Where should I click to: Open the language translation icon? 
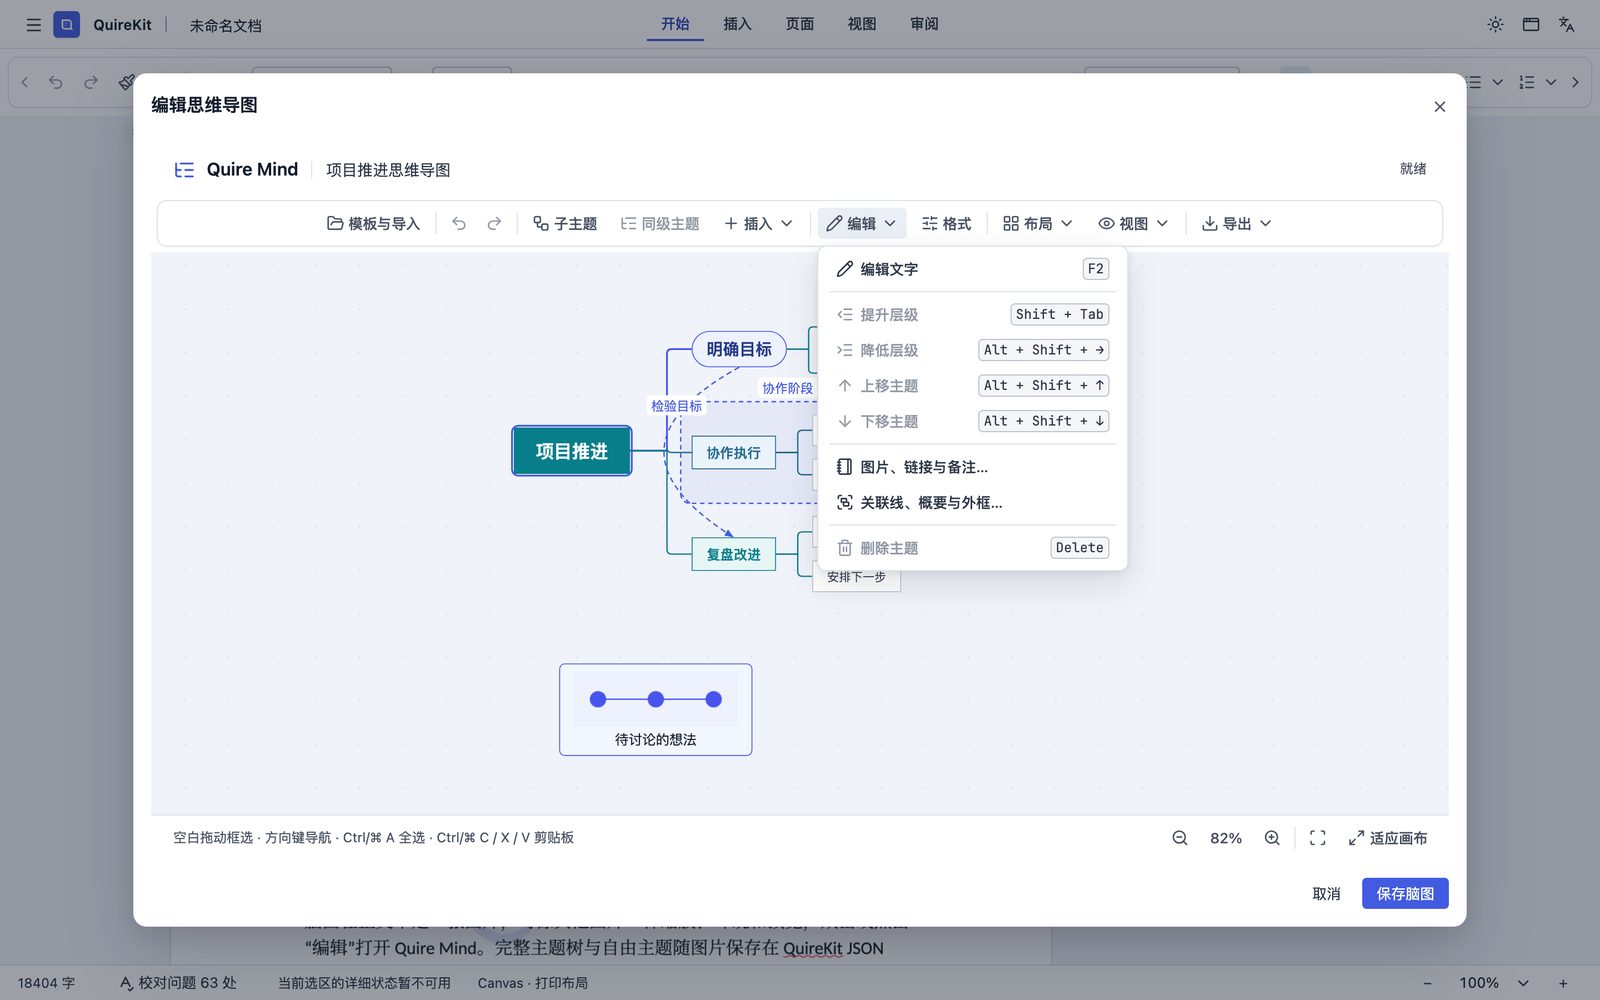1567,25
